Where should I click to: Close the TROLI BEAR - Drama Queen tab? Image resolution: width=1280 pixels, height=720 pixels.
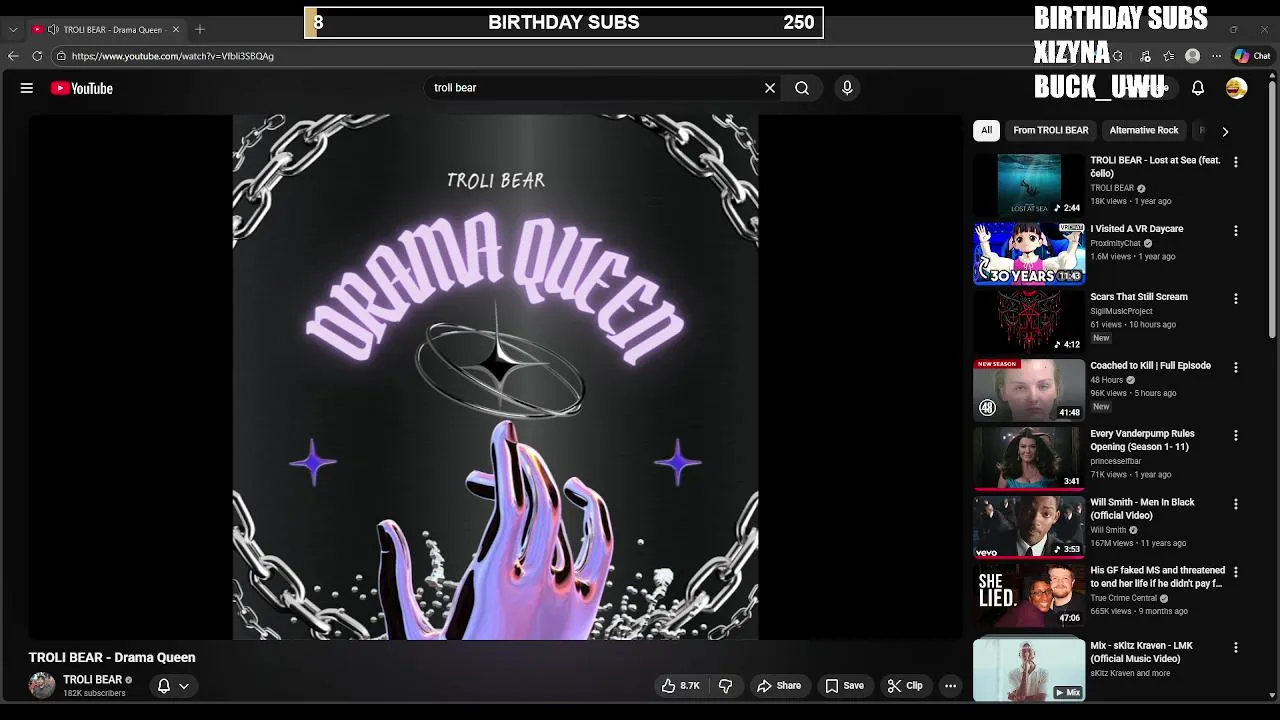click(x=176, y=29)
